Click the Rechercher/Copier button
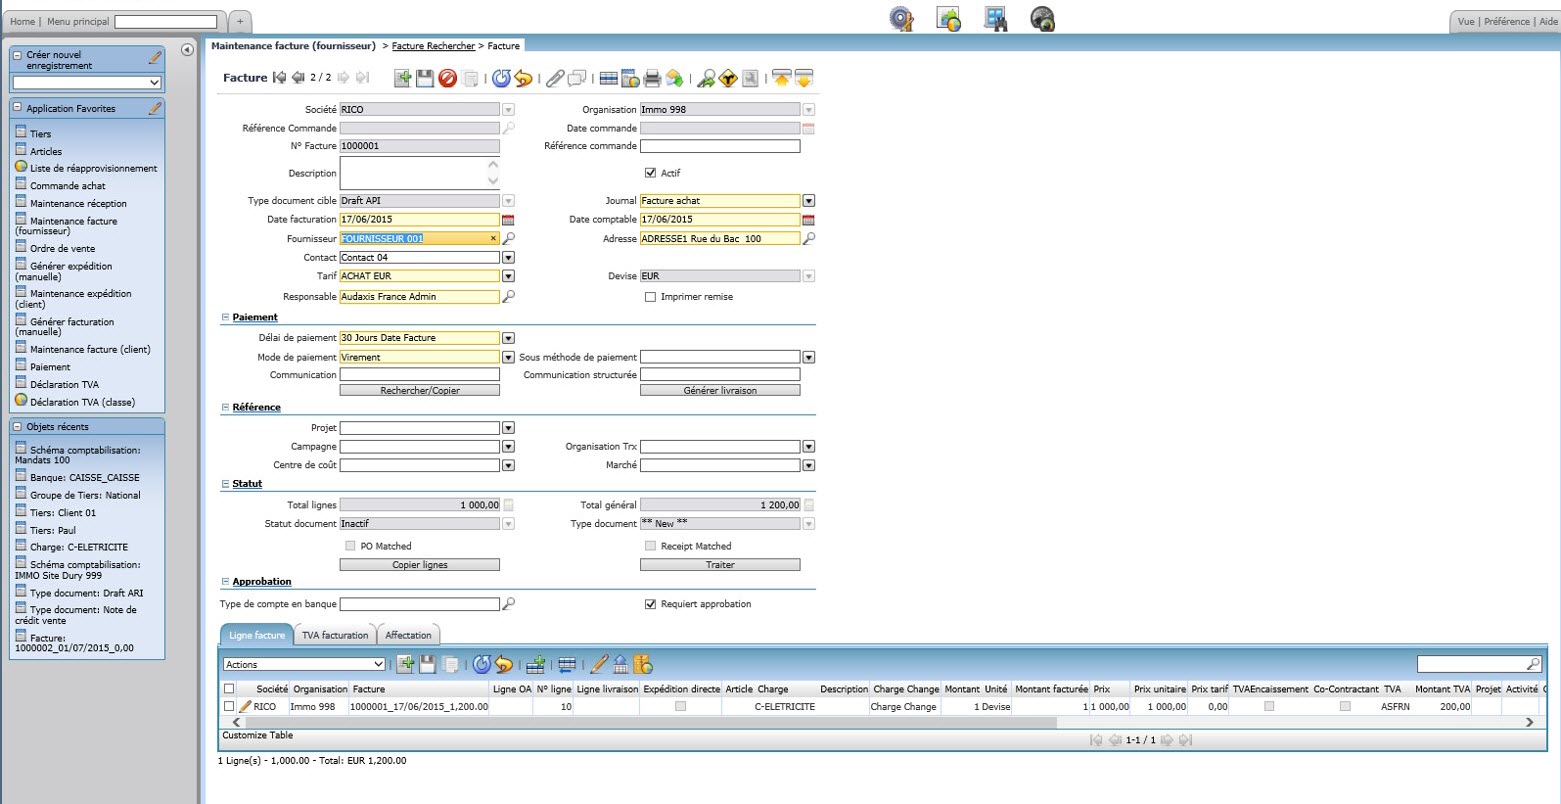1561x804 pixels. [x=420, y=390]
